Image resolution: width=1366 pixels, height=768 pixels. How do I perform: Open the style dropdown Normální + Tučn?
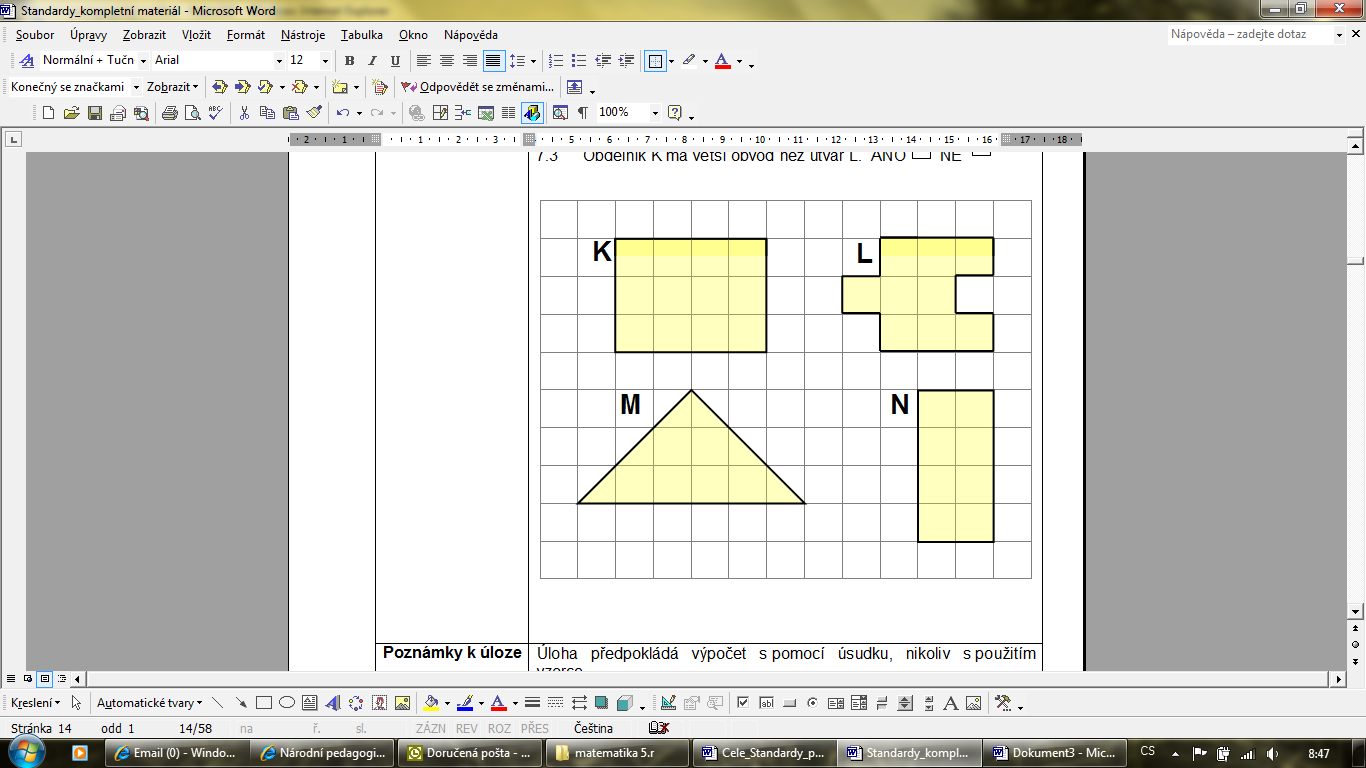[141, 61]
